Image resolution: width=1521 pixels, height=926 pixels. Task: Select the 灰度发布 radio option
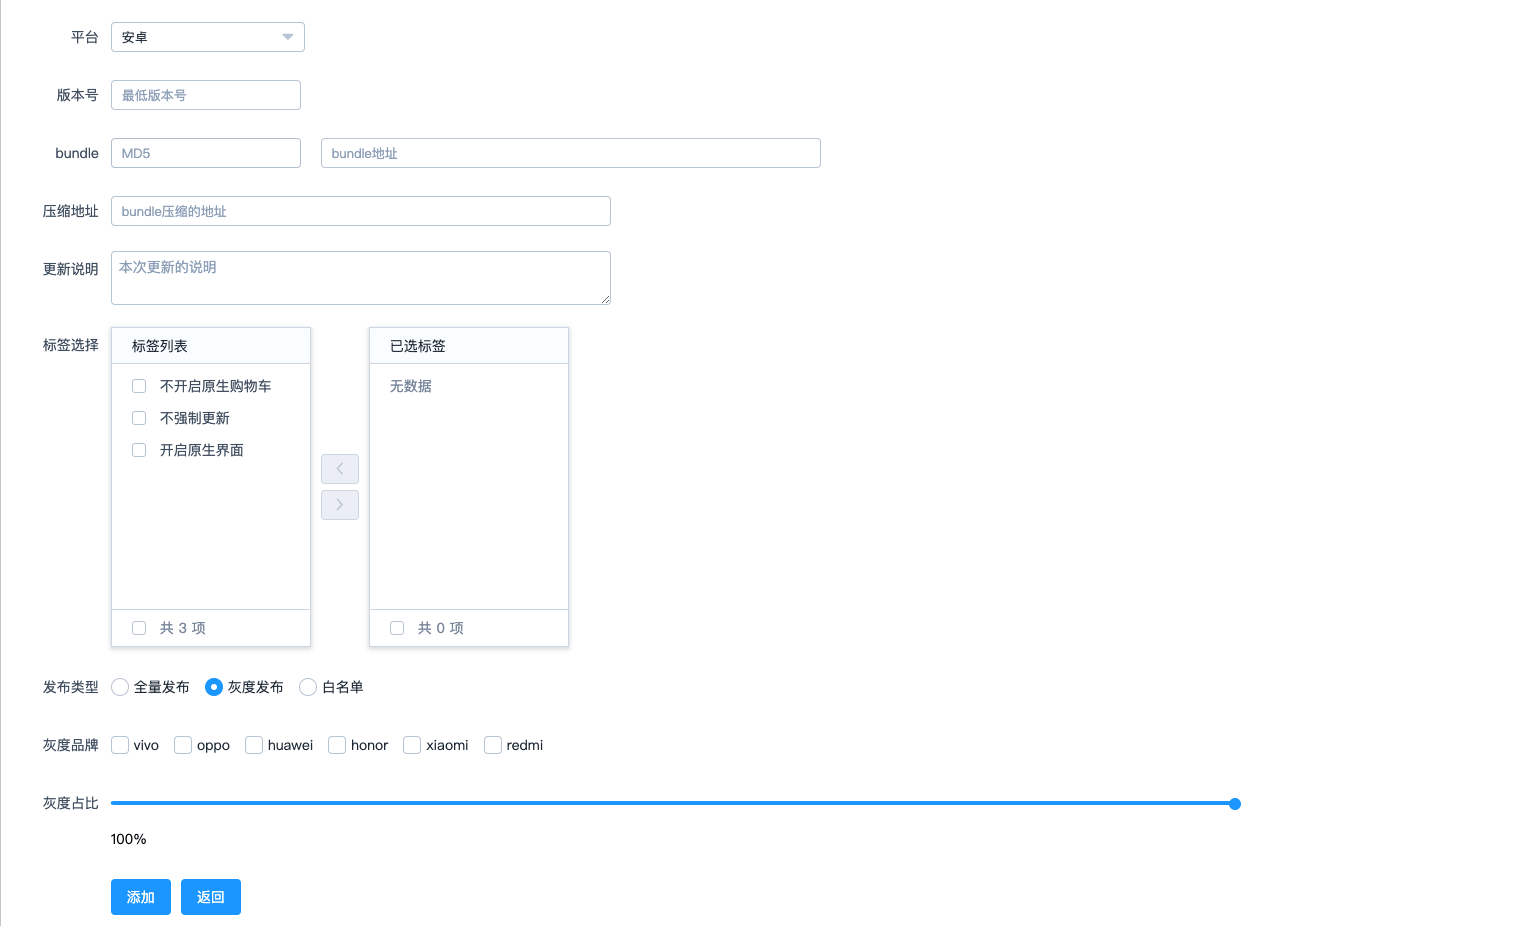(x=214, y=687)
